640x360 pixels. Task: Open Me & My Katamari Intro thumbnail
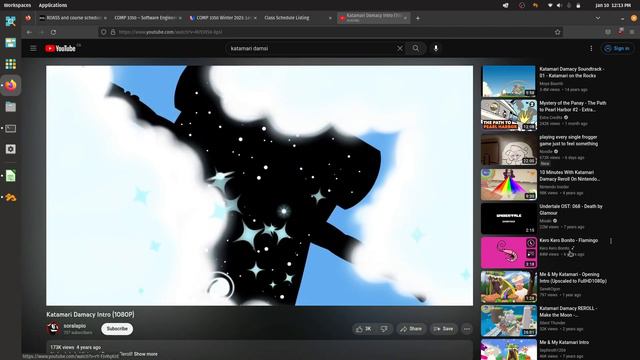click(x=508, y=350)
